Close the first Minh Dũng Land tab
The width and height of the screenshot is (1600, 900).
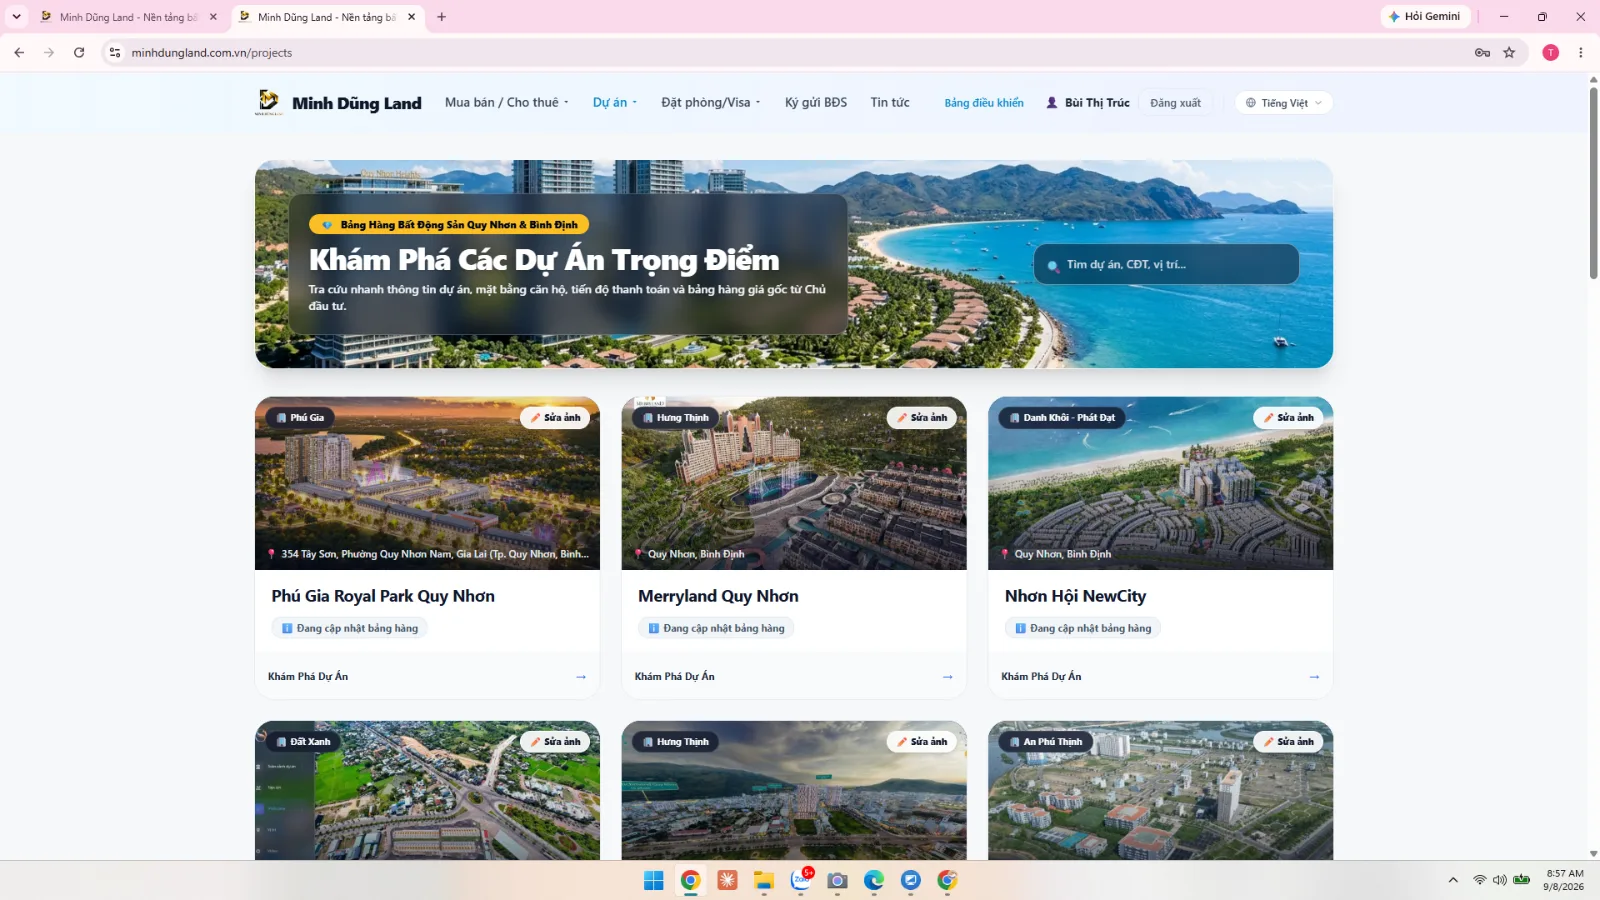click(213, 17)
